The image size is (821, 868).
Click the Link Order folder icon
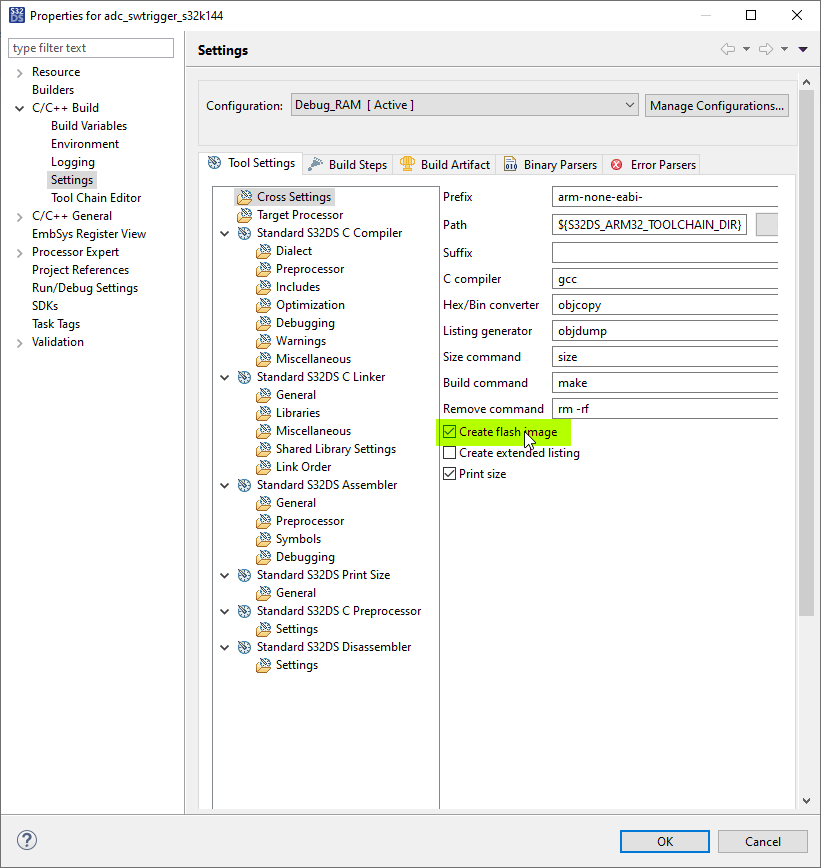click(x=264, y=467)
